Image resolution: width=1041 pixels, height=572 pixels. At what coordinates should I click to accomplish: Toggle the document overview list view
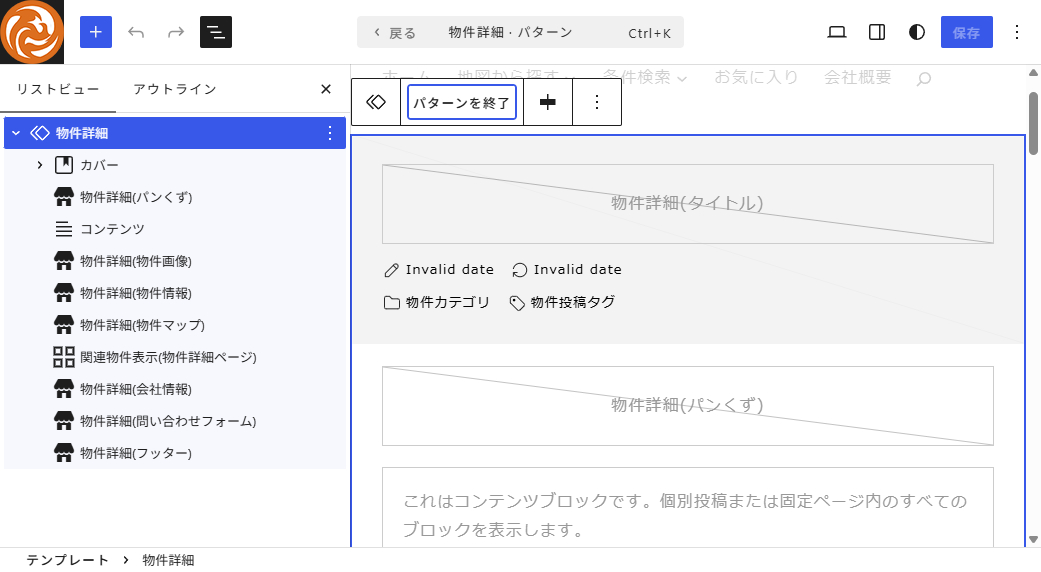coord(216,32)
